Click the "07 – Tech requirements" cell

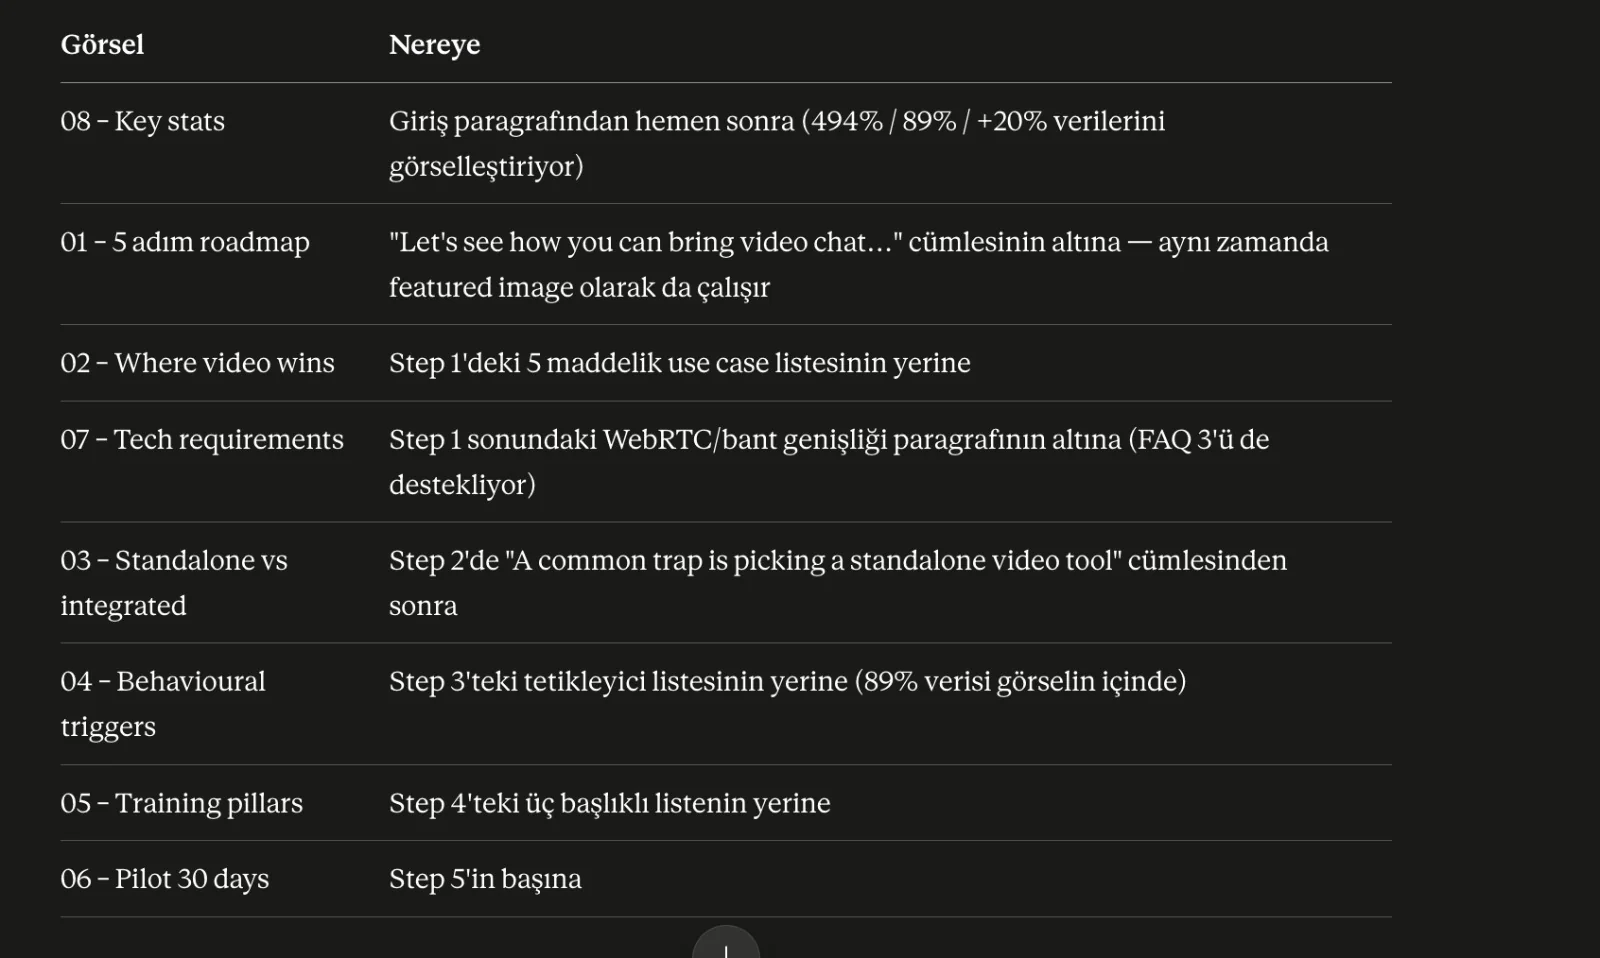pos(202,439)
